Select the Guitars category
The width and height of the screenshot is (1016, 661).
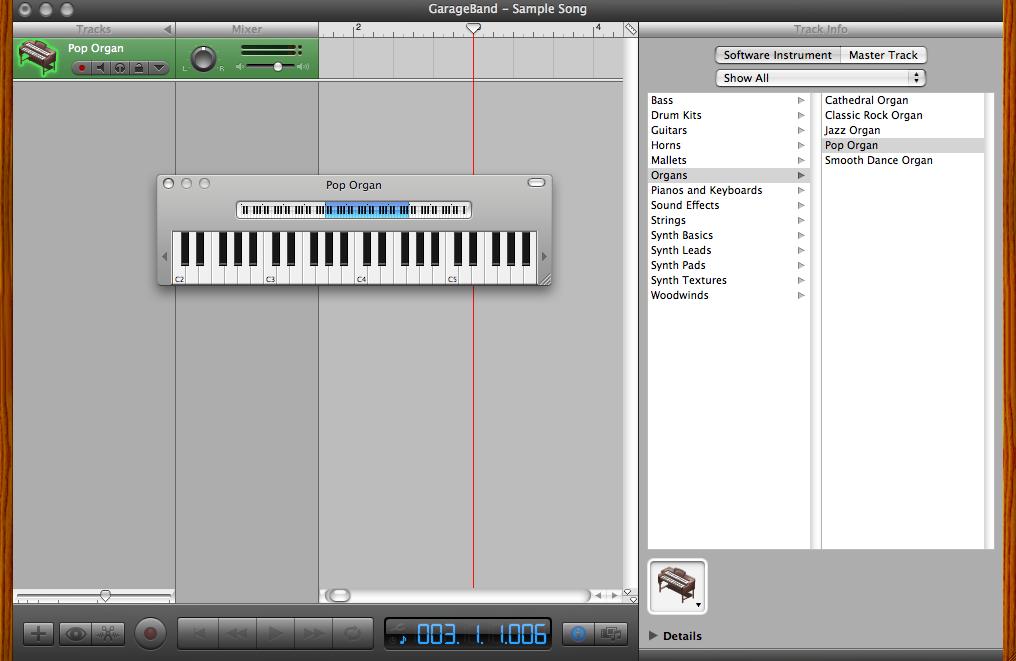click(x=729, y=130)
